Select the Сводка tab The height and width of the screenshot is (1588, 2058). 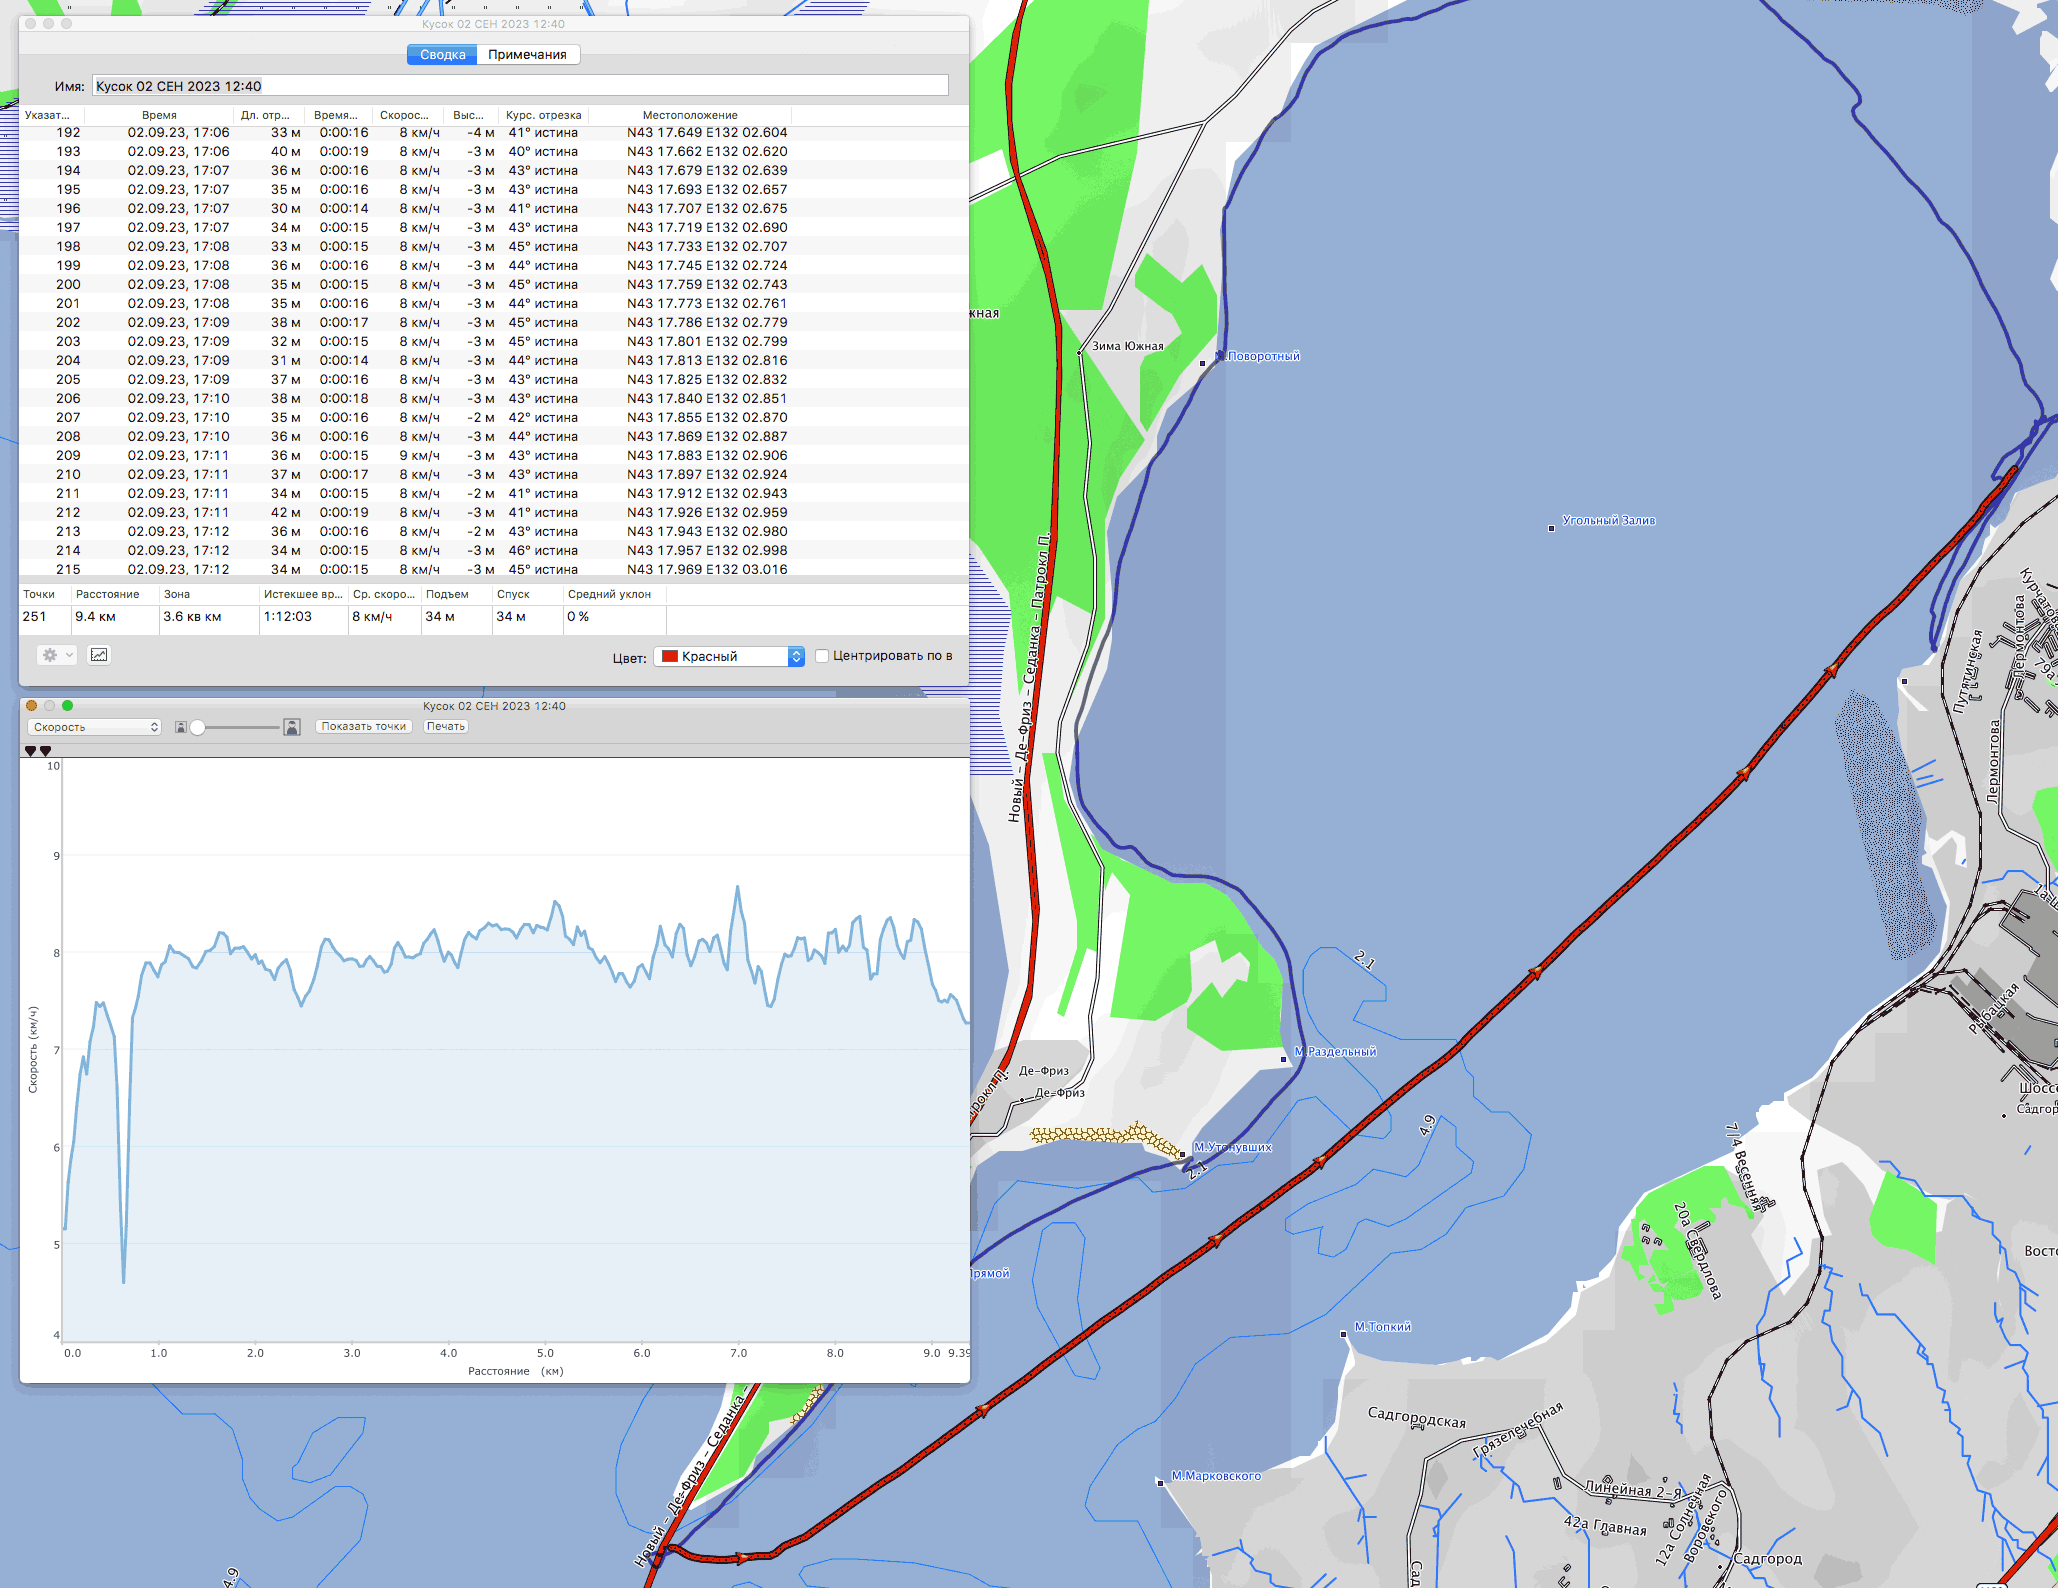point(442,55)
